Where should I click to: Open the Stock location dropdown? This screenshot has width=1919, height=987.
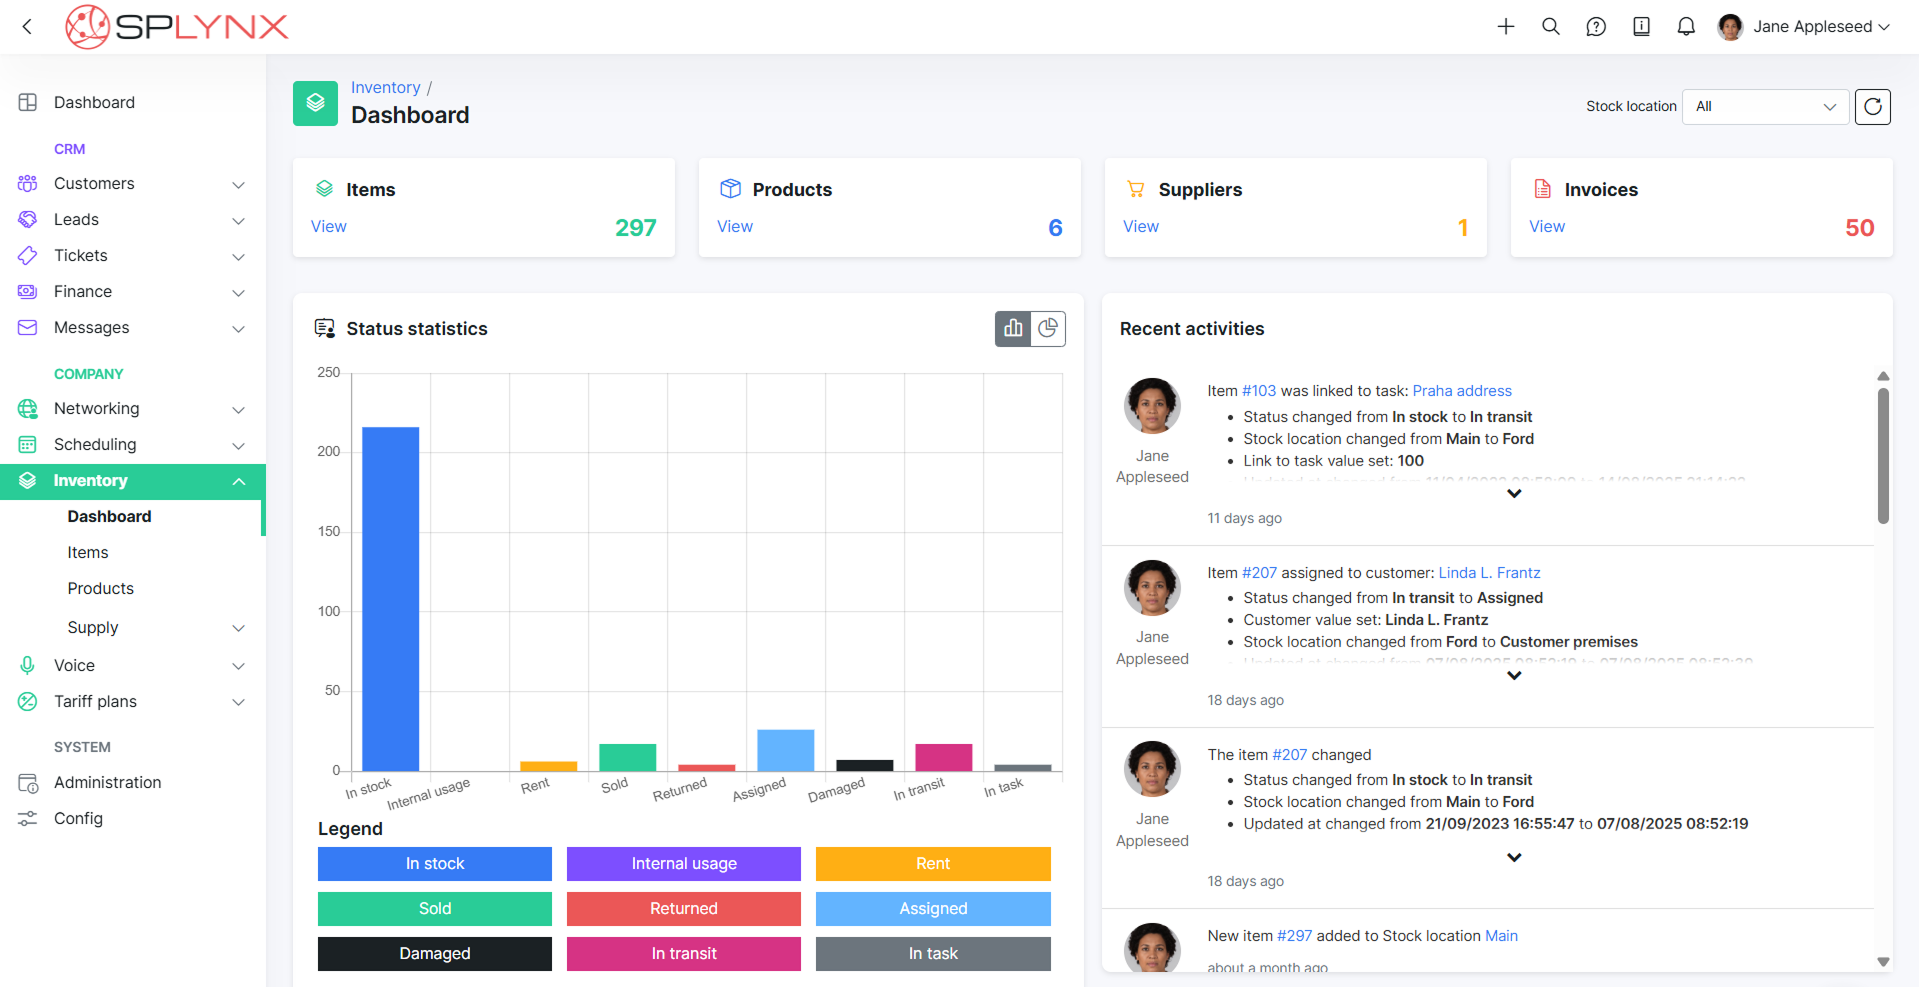(1765, 106)
